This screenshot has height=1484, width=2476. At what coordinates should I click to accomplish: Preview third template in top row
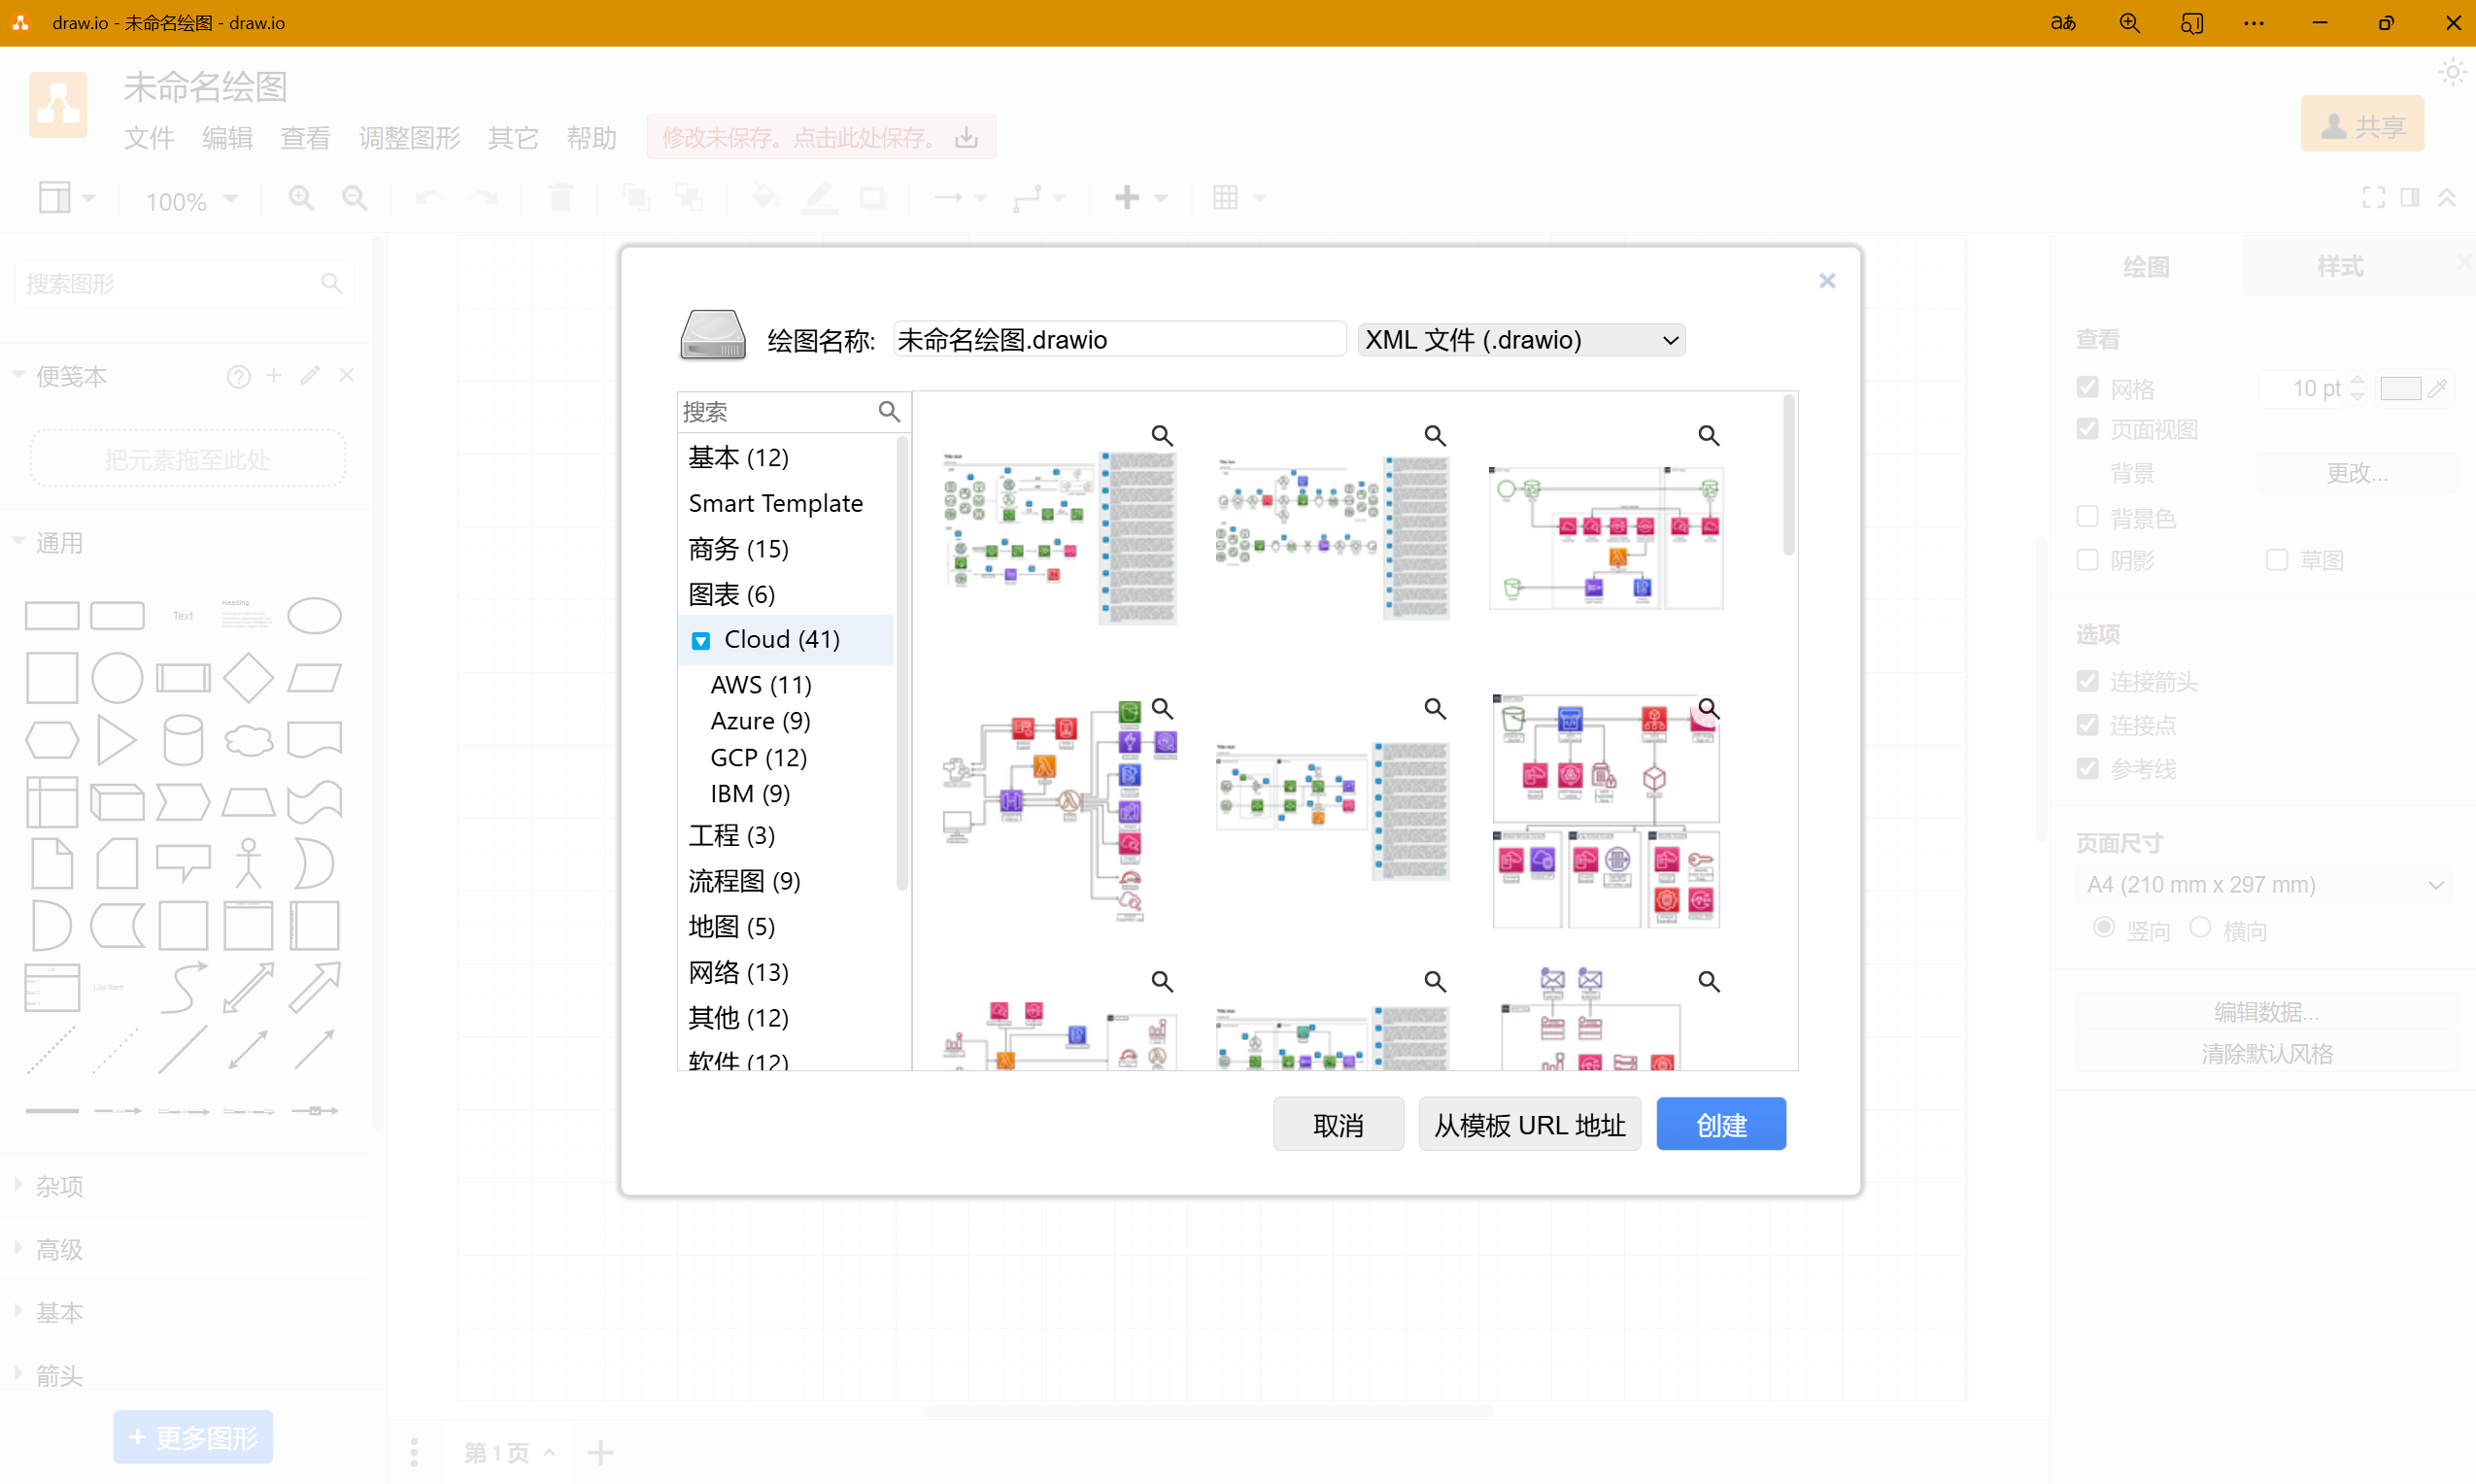click(1708, 435)
